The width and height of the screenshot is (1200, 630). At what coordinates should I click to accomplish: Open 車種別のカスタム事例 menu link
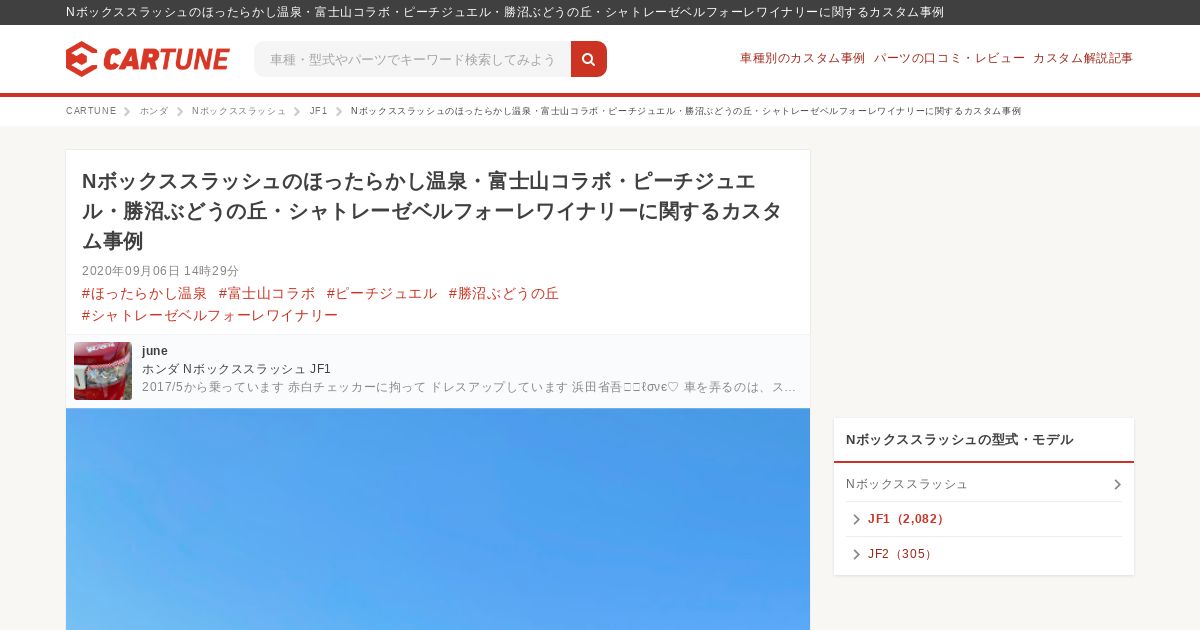point(802,58)
